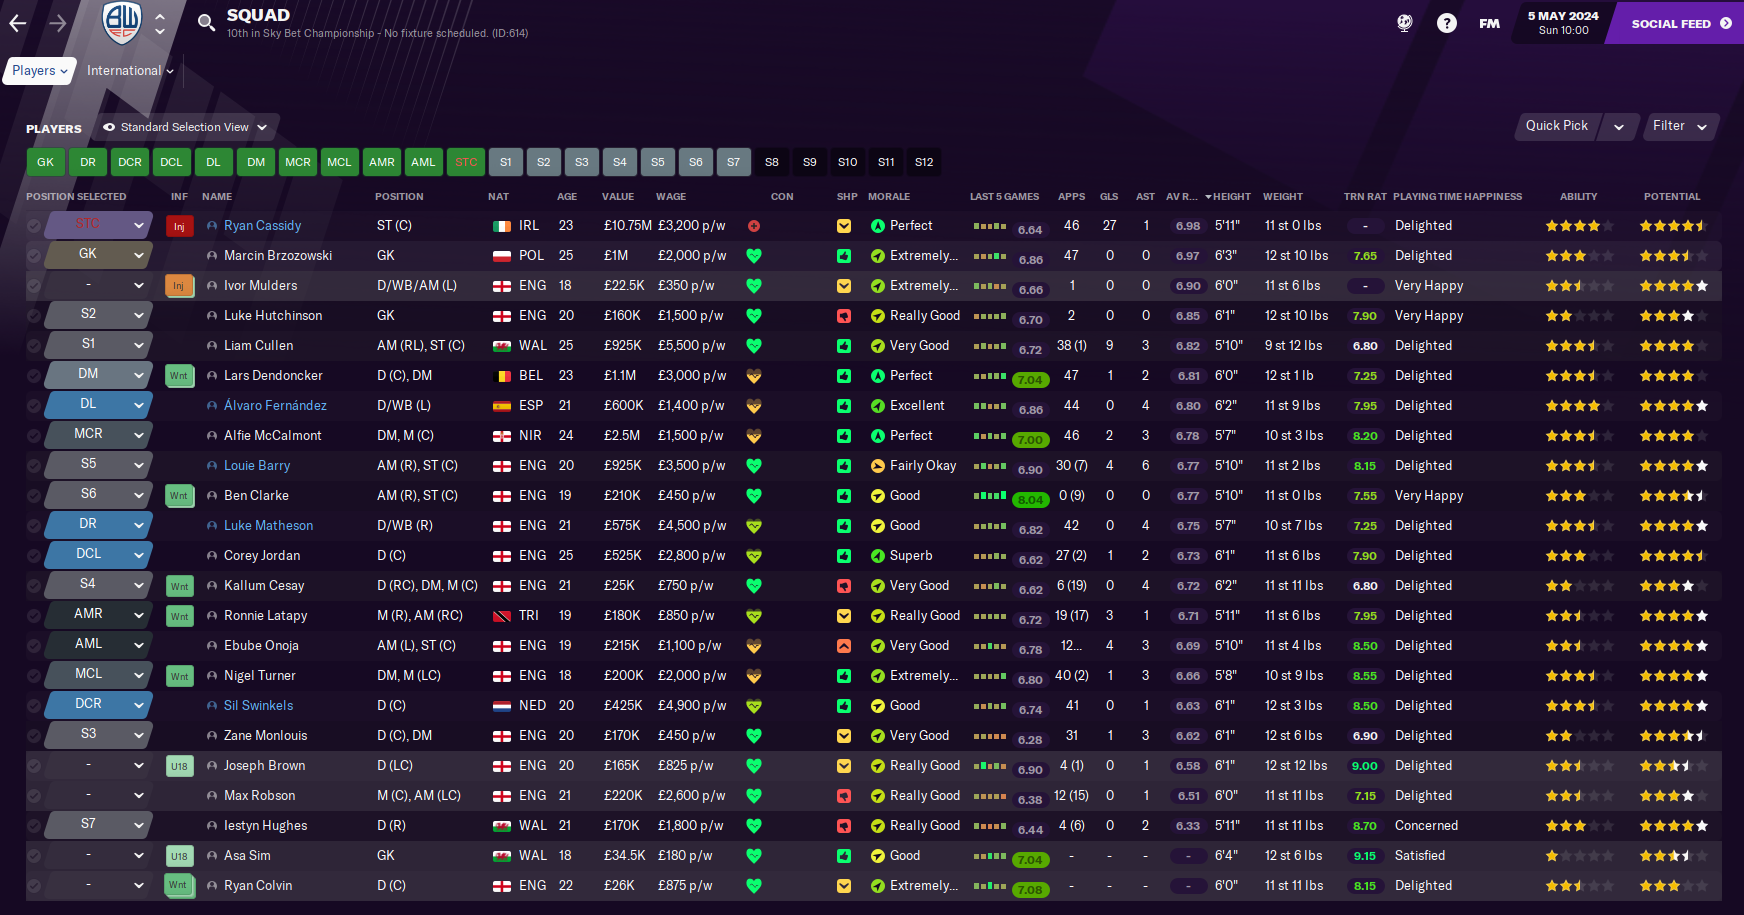Click the forward navigation arrow
This screenshot has height=915, width=1744.
pos(58,23)
